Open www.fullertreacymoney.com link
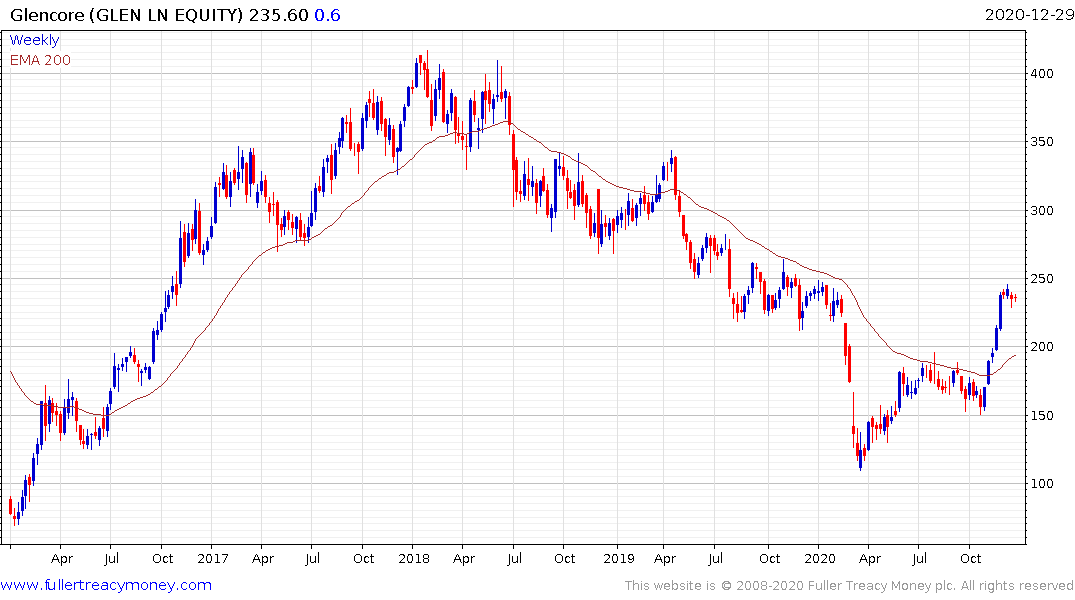 (106, 585)
